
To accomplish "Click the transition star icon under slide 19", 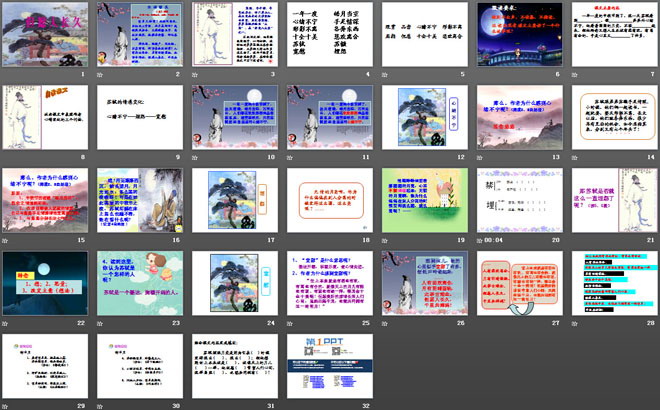I will pos(385,240).
